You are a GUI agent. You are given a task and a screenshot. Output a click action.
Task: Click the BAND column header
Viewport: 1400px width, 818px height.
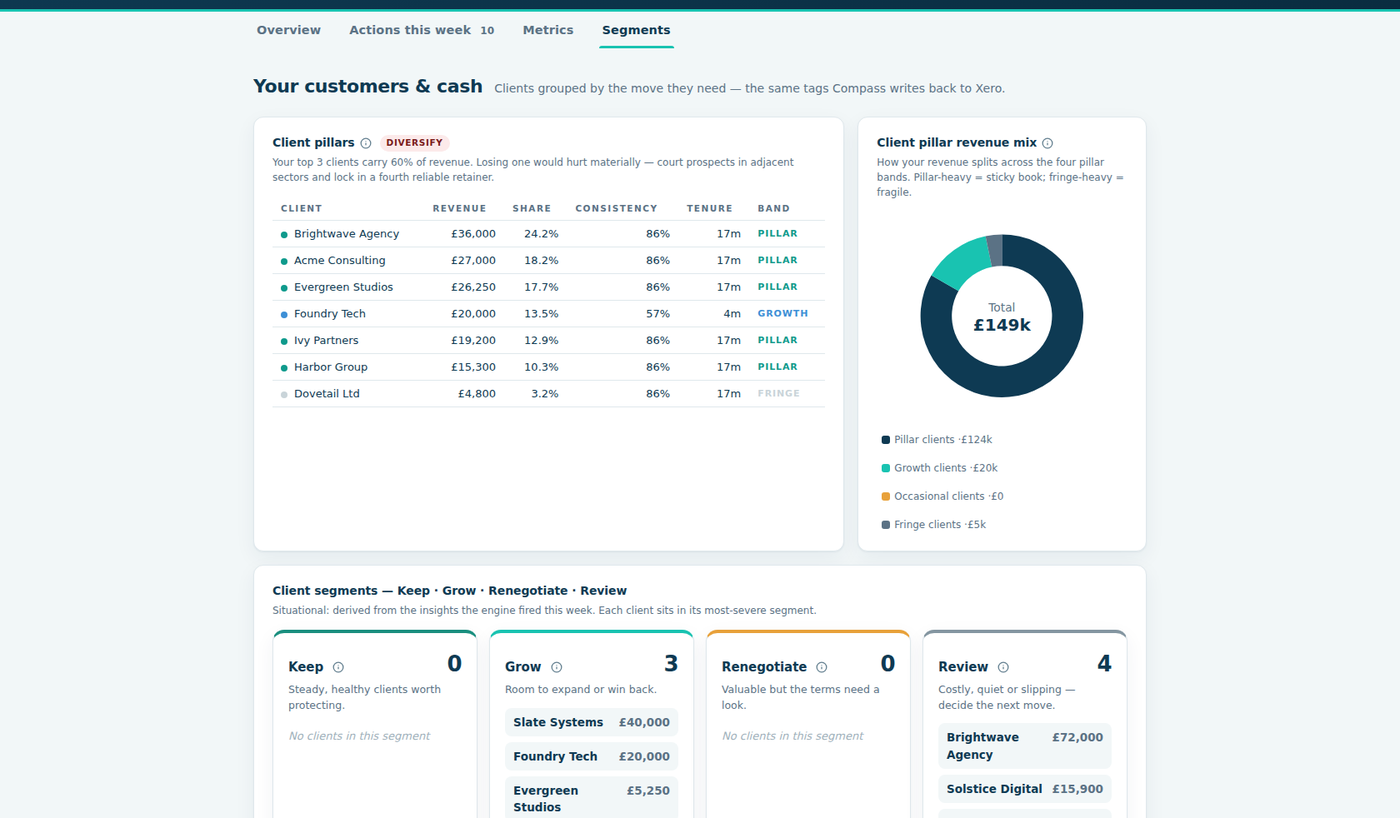(x=774, y=209)
